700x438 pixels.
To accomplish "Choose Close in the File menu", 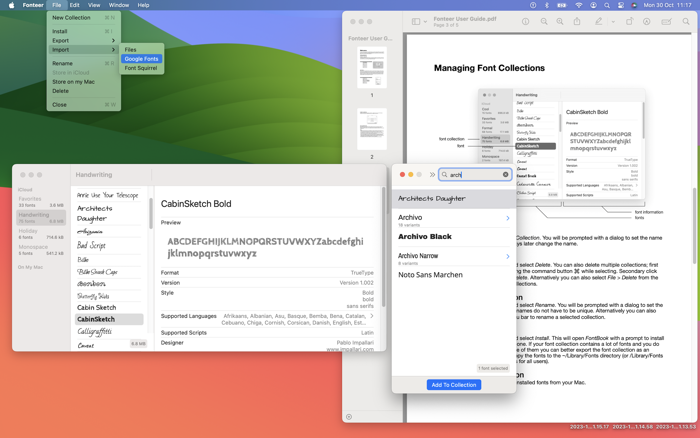I will click(x=83, y=104).
